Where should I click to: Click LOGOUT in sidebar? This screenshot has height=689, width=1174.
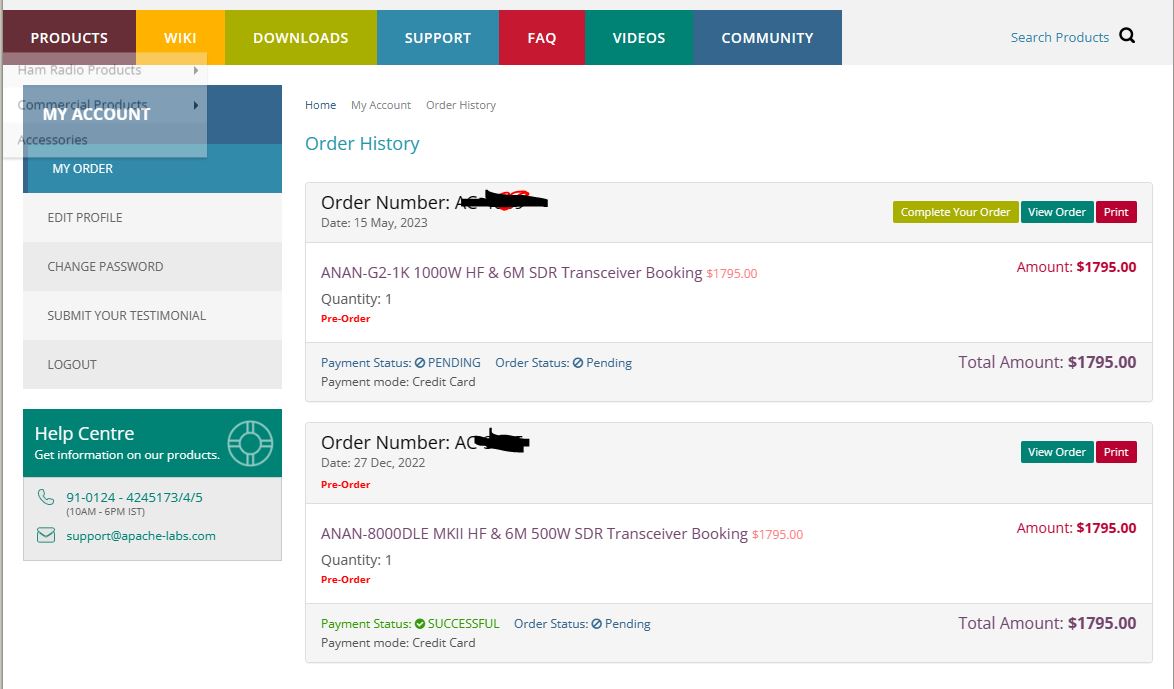153,365
